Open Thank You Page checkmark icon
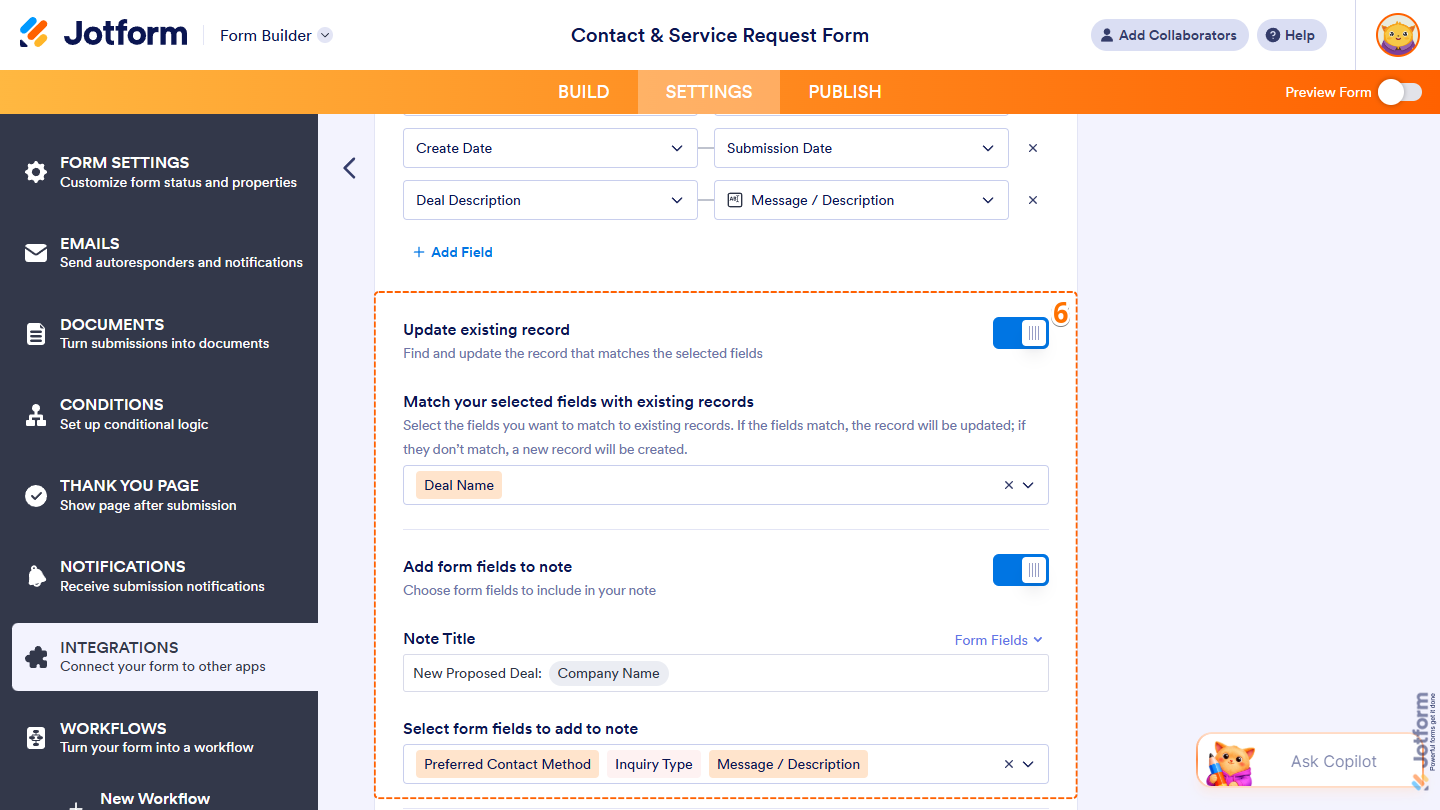1440x810 pixels. [36, 496]
